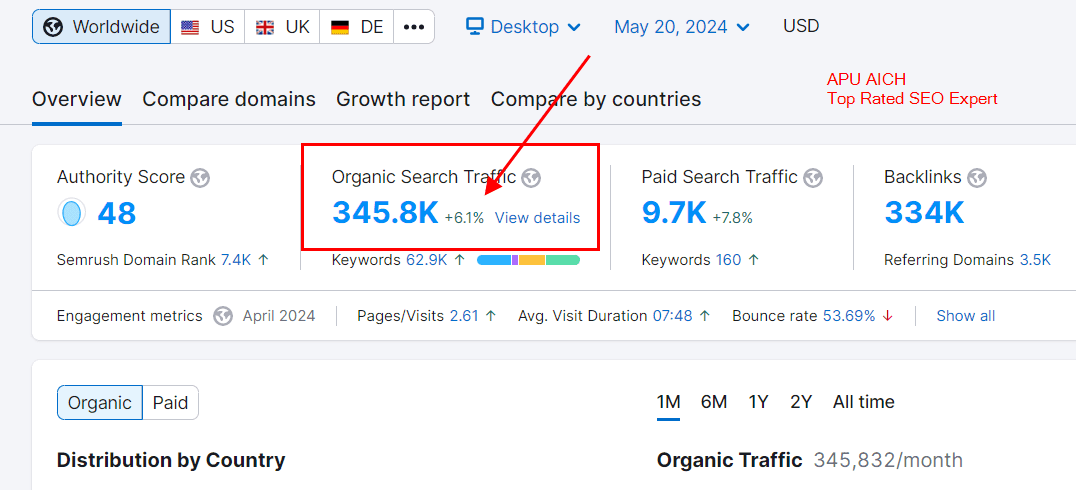This screenshot has width=1076, height=490.
Task: Click the keywords position distribution color bar
Action: pyautogui.click(x=528, y=260)
